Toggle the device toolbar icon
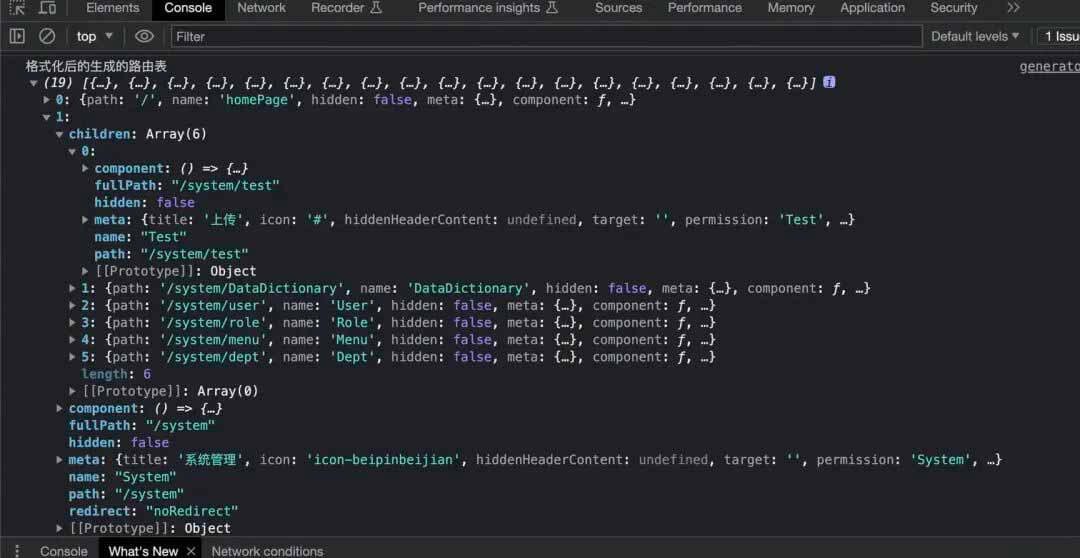 tap(47, 8)
